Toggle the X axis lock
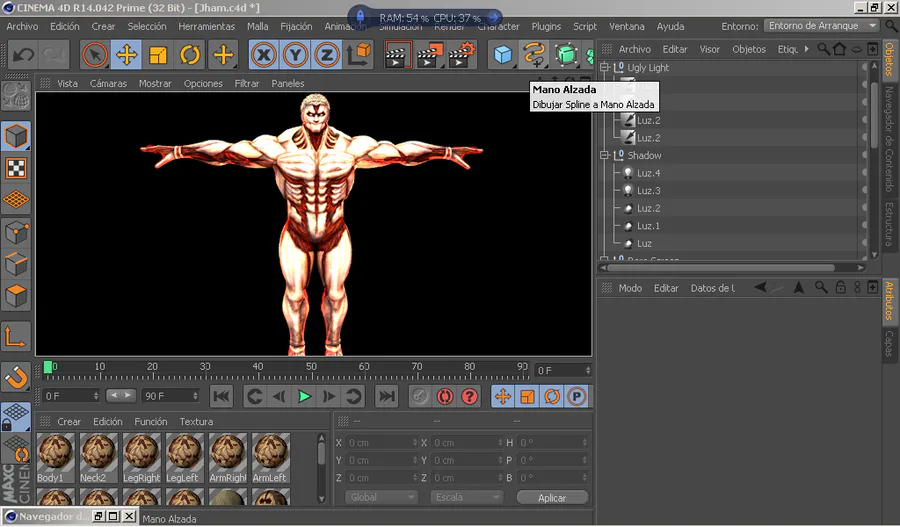This screenshot has height=527, width=900. (x=263, y=55)
